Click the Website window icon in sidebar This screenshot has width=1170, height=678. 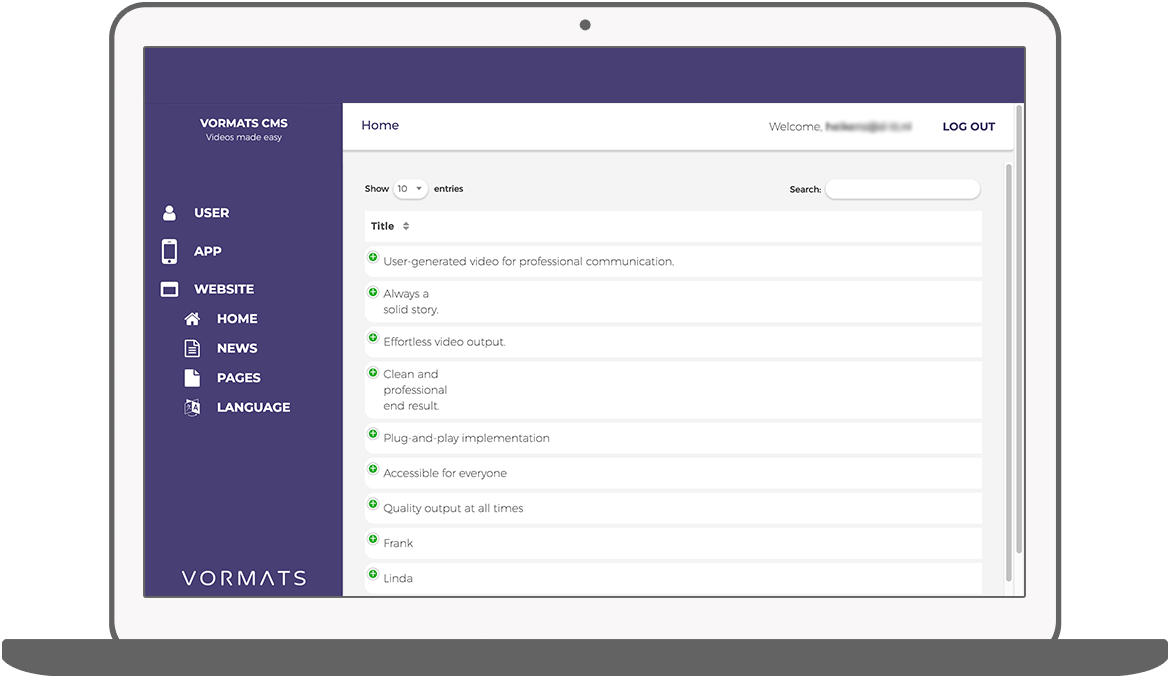tap(169, 289)
